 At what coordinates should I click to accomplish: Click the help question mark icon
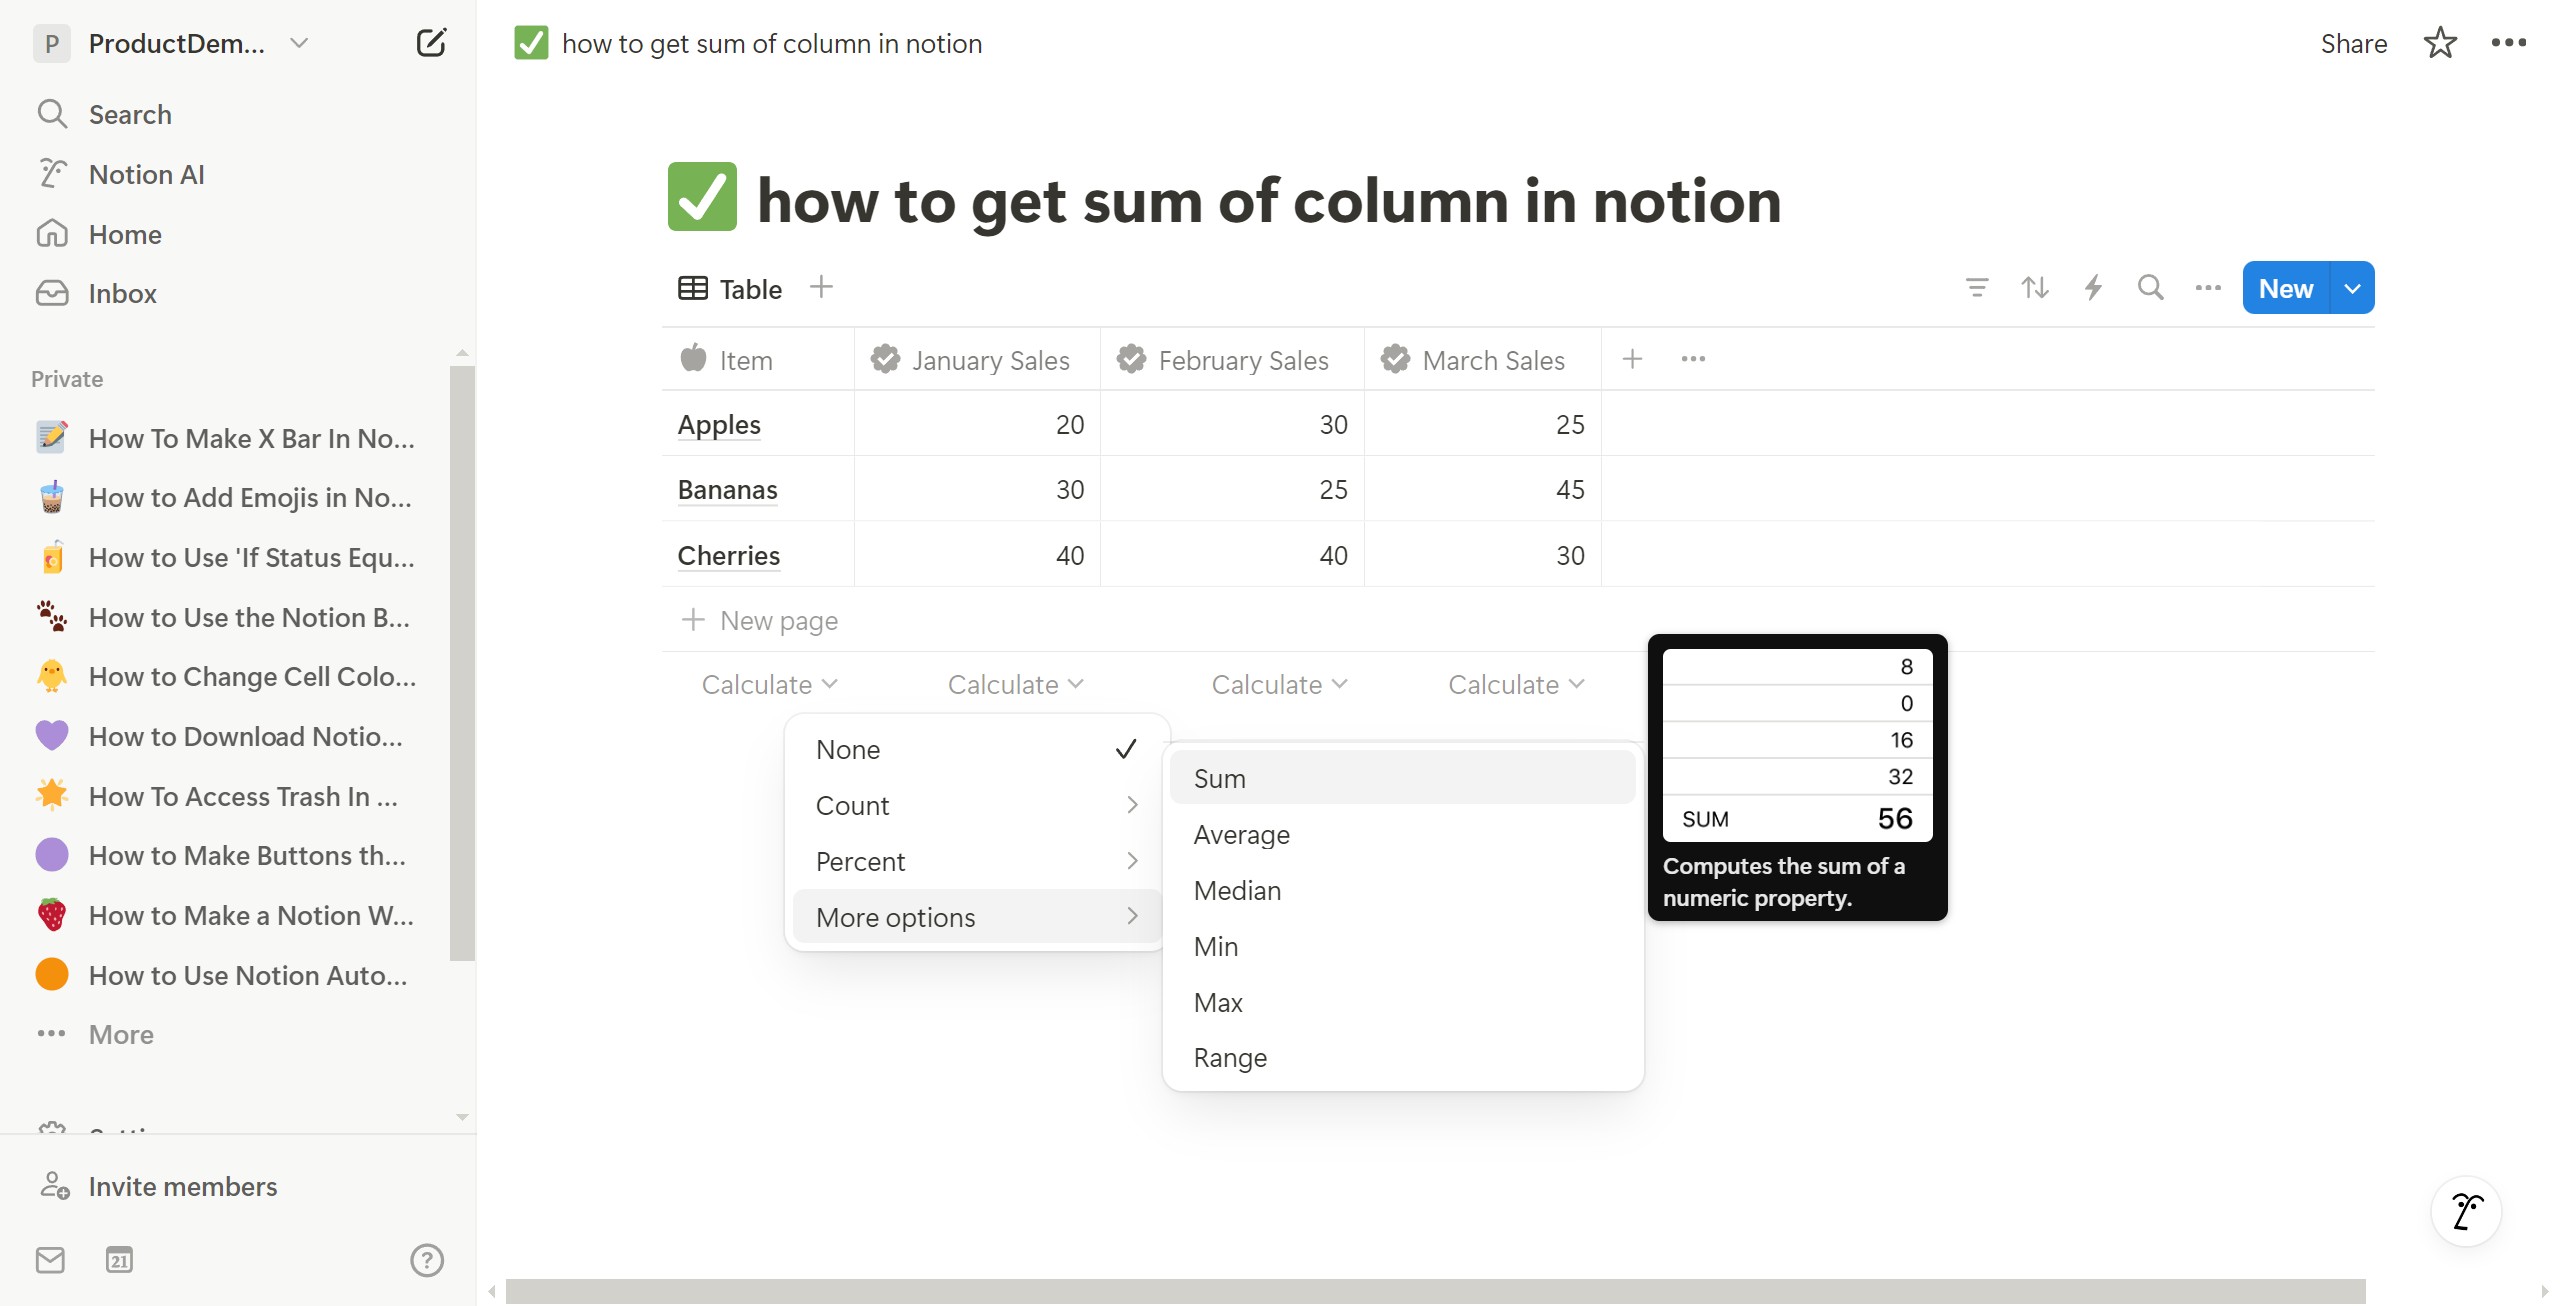tap(427, 1260)
